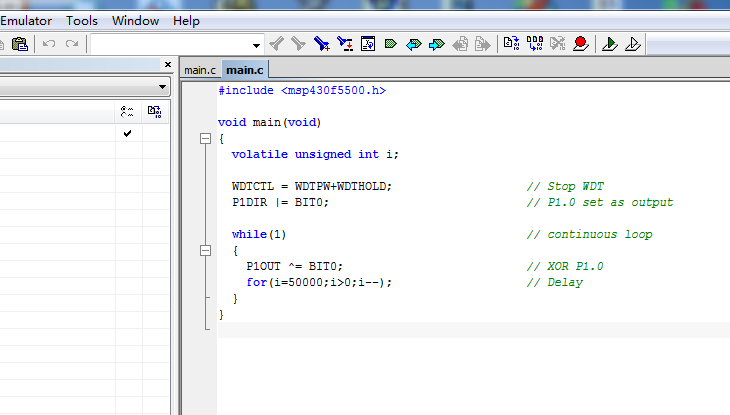Click the Download and Debug icon
The height and width of the screenshot is (415, 730).
(x=609, y=44)
